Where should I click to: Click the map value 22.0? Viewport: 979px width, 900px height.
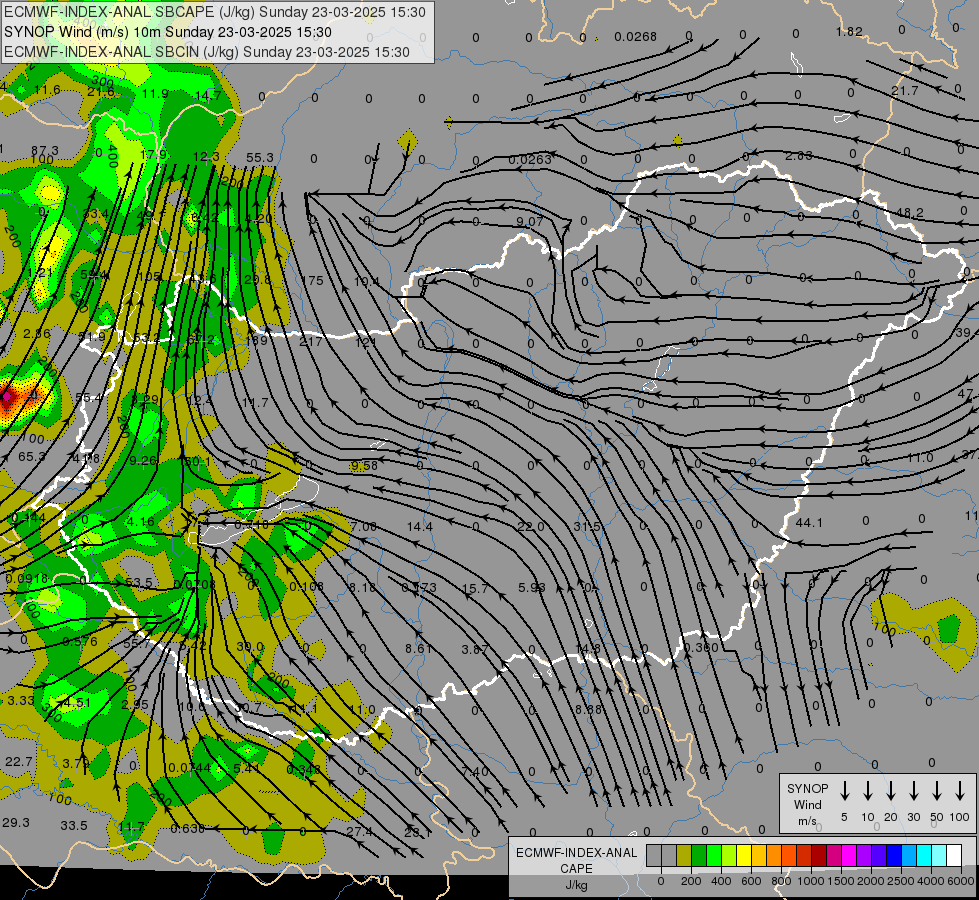531,527
